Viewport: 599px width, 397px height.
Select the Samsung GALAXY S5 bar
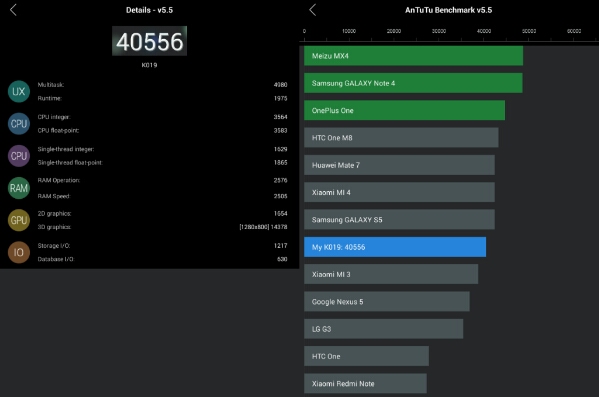pos(399,220)
